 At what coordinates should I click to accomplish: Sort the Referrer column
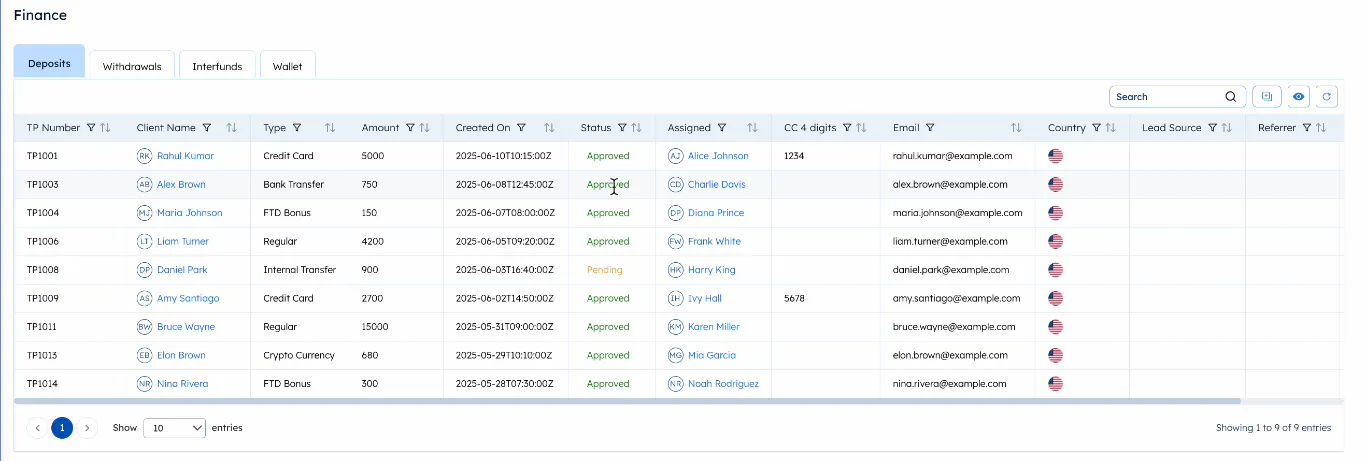point(1321,128)
